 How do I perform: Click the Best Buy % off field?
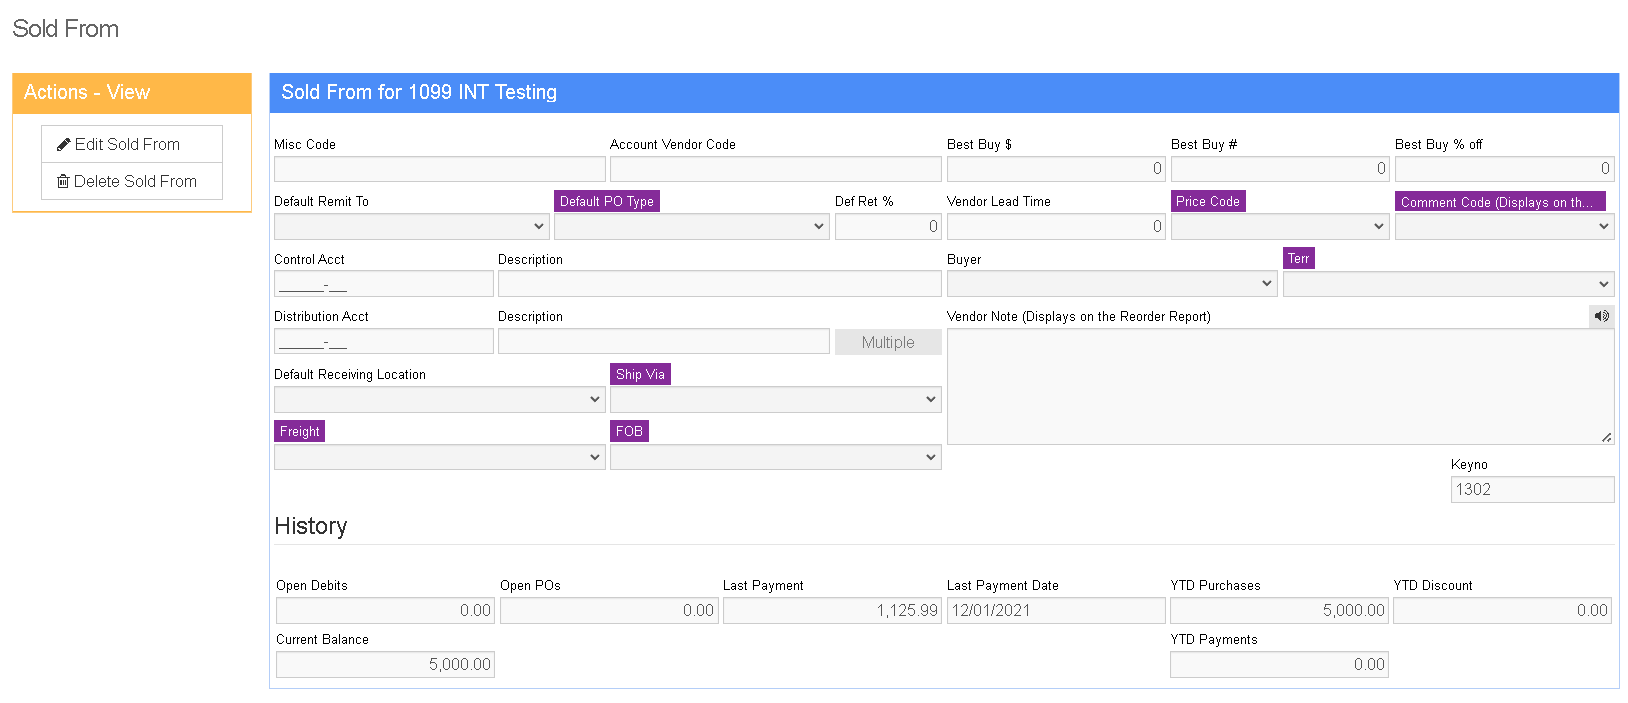[1504, 169]
